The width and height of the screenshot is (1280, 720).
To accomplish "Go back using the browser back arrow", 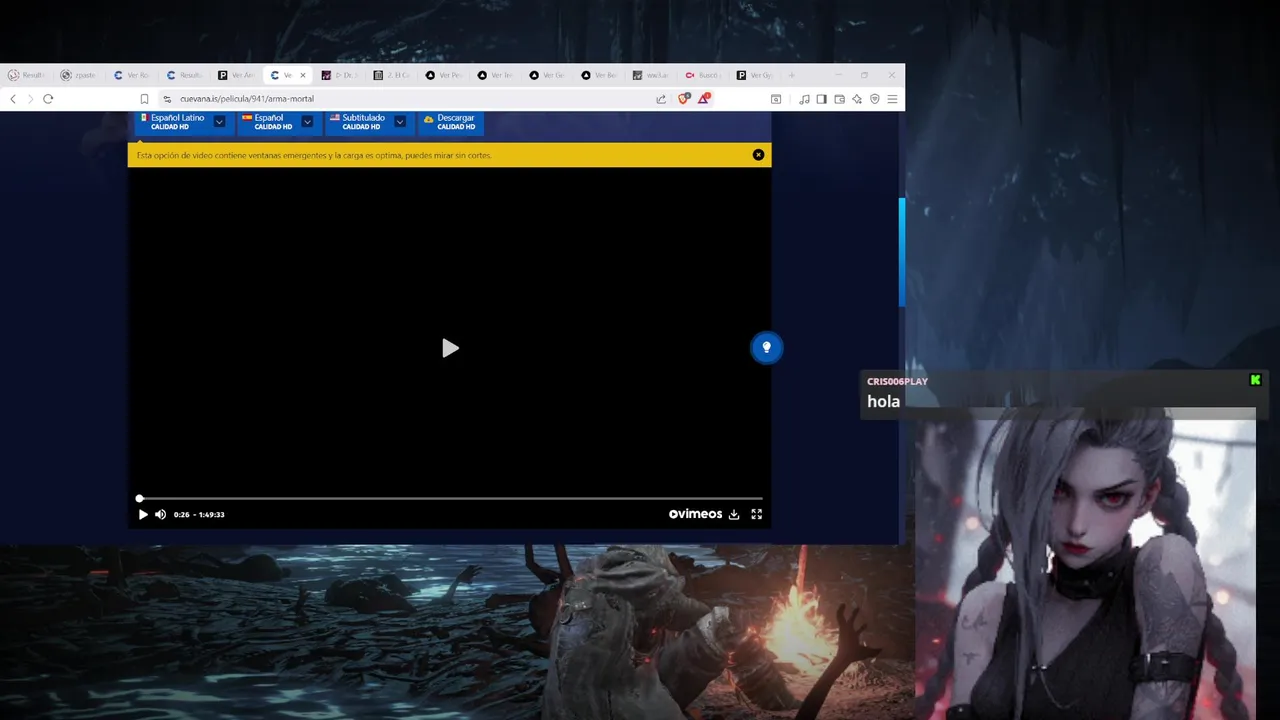I will [13, 99].
